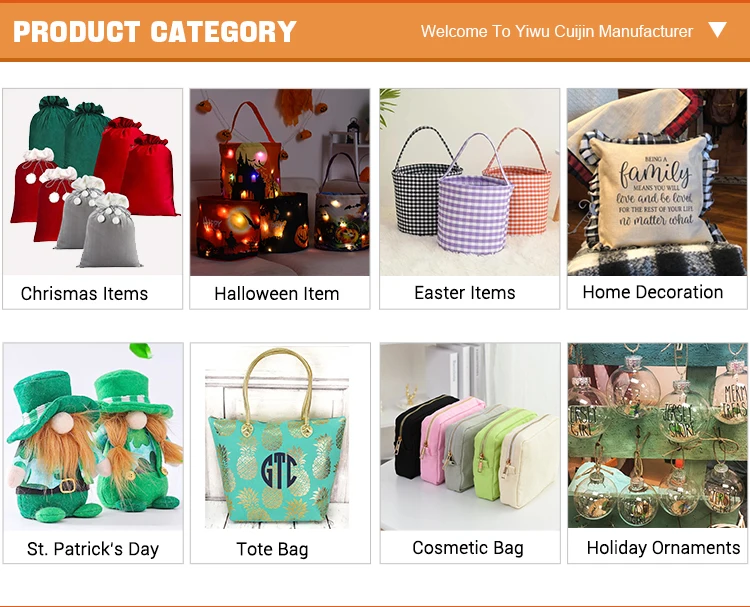Open the Halloween Item label

277,294
